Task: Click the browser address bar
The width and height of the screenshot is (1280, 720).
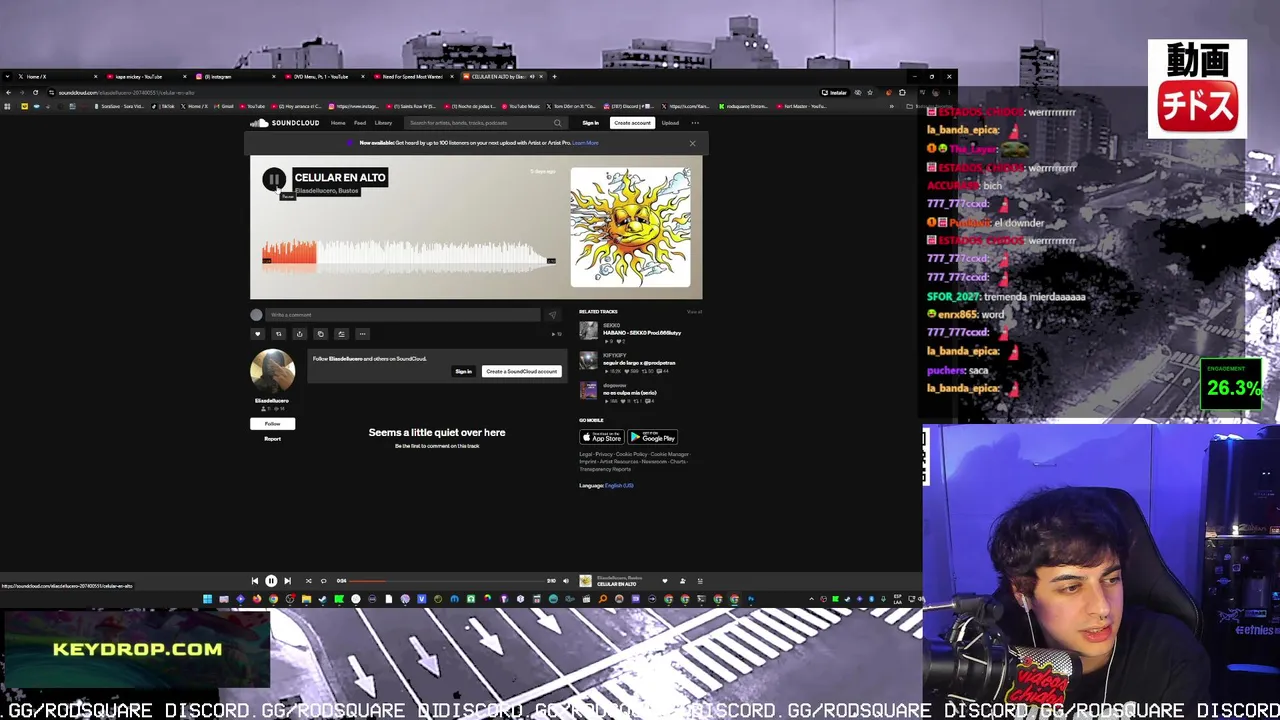Action: pyautogui.click(x=430, y=93)
